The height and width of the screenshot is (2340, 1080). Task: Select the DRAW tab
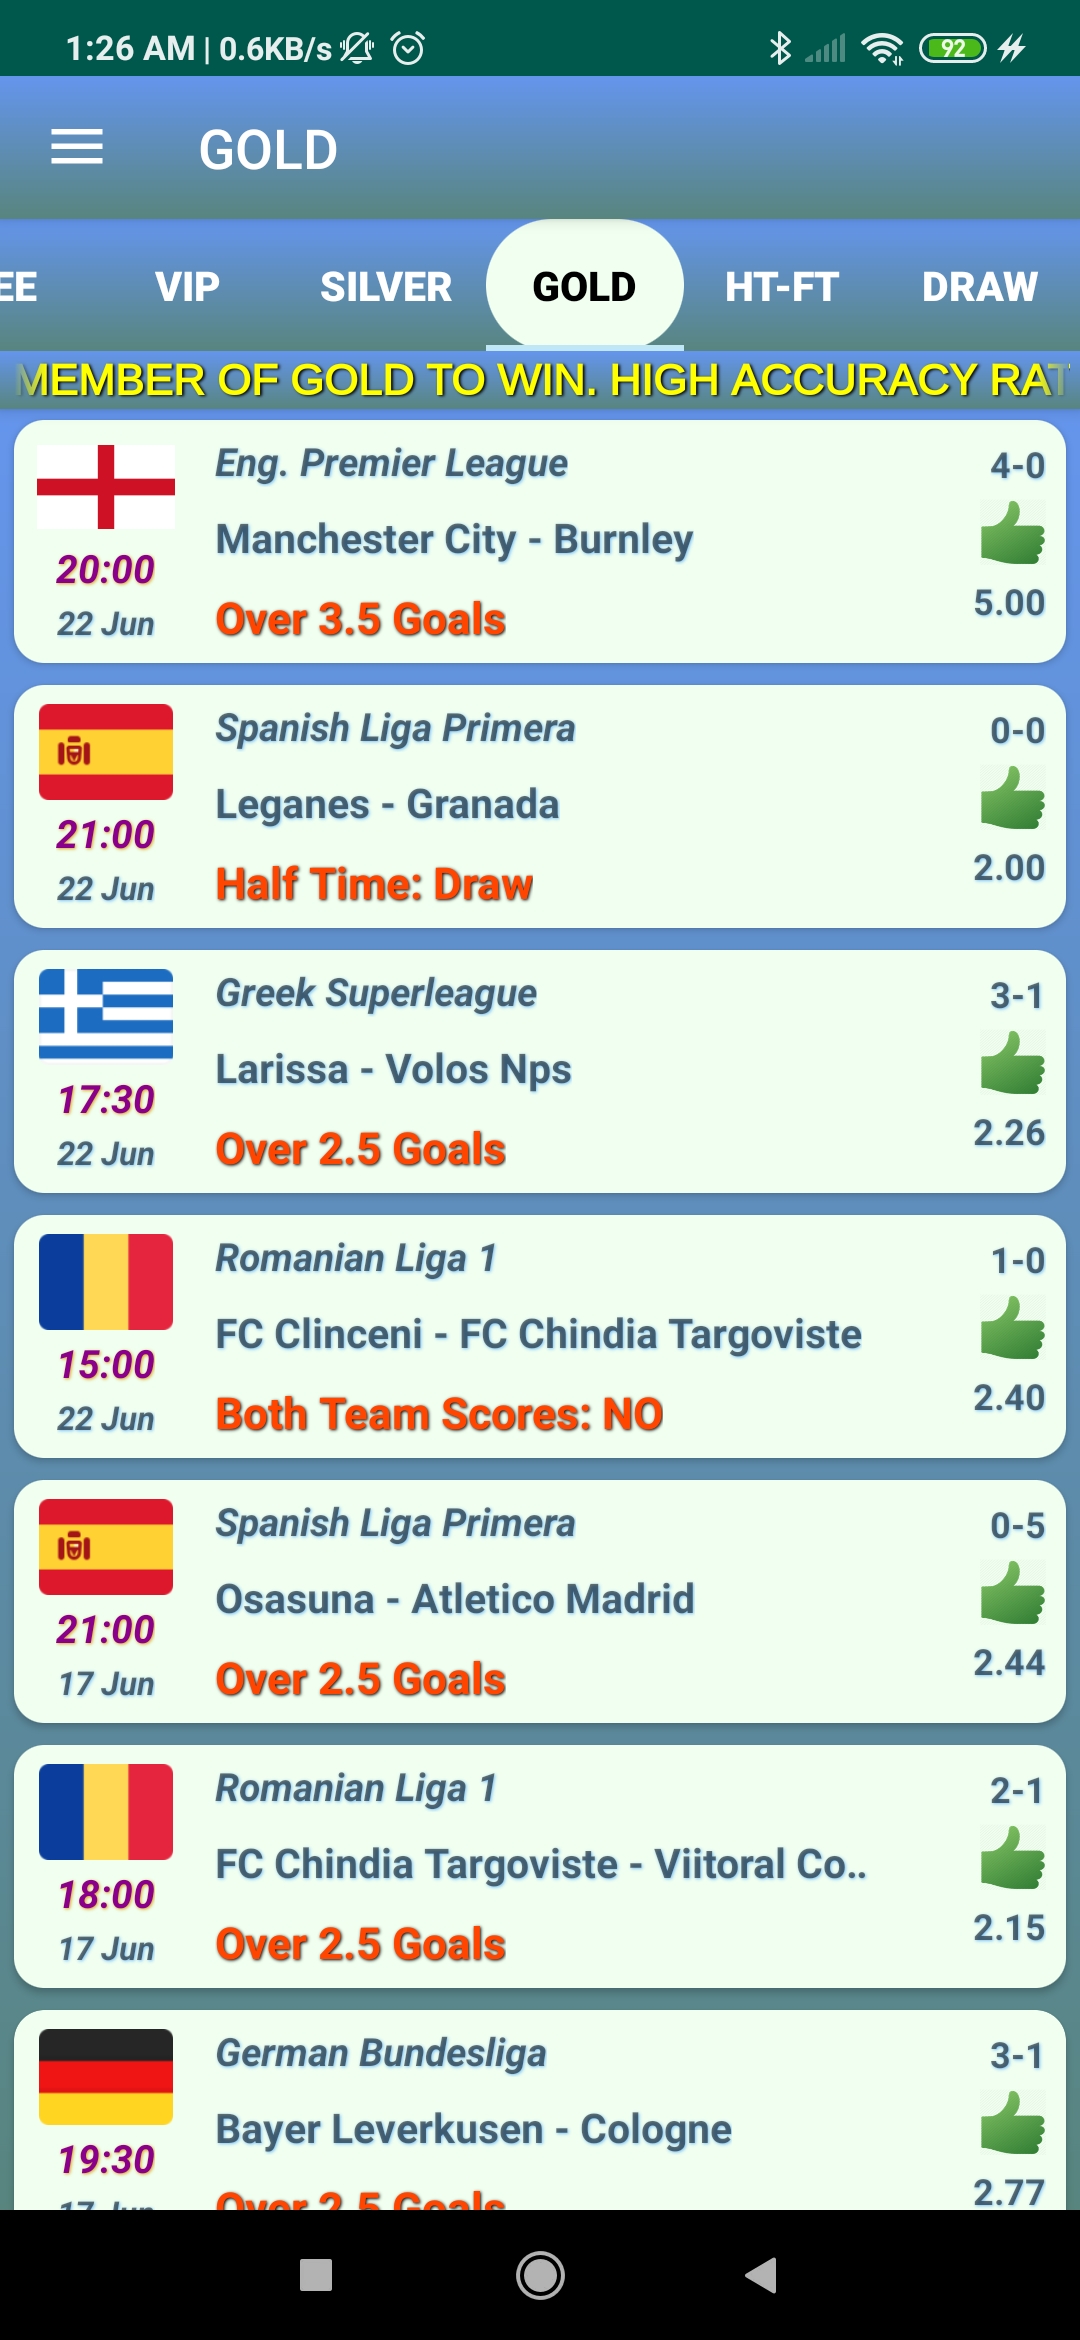pos(979,287)
